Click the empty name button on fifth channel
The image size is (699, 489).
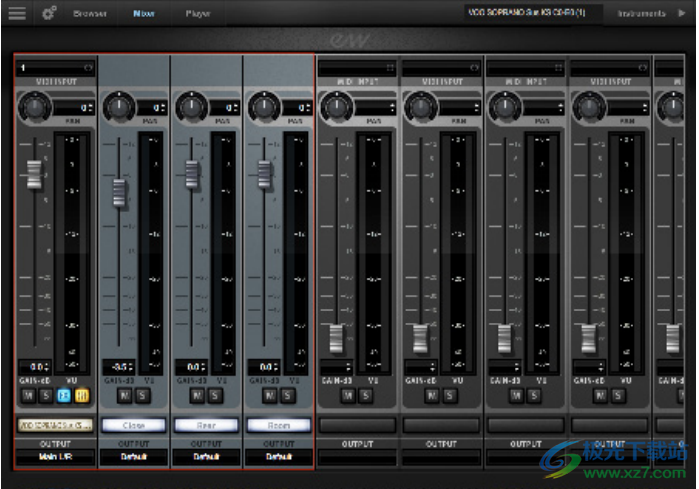tap(358, 425)
